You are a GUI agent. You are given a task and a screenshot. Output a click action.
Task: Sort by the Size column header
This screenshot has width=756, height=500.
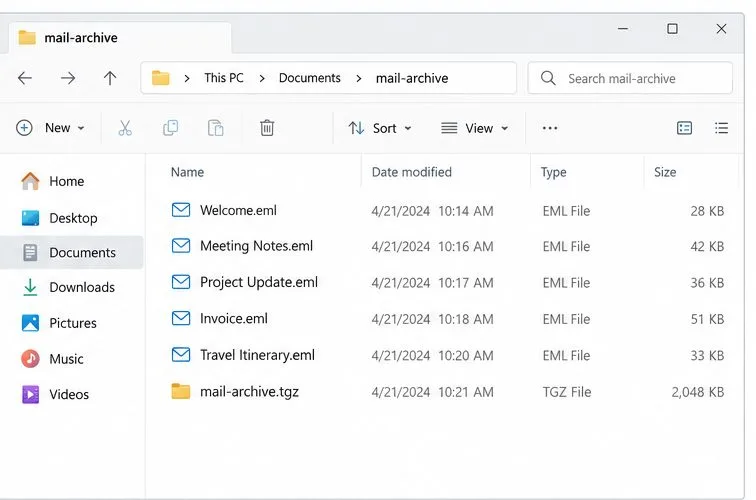(665, 172)
